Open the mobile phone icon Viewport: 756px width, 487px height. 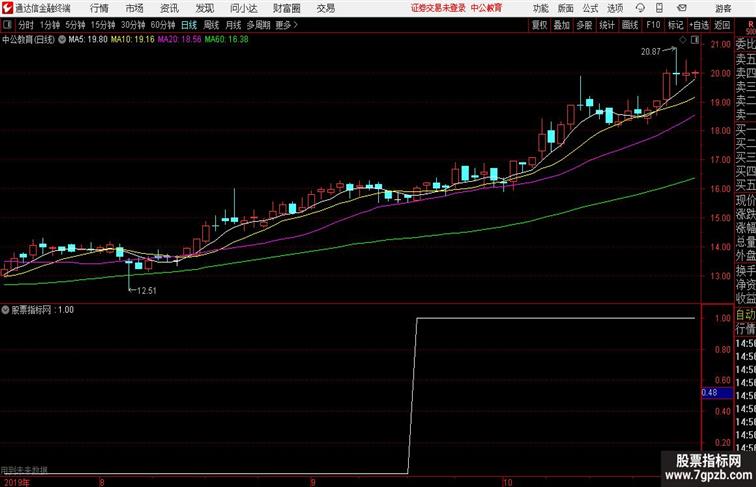659,8
